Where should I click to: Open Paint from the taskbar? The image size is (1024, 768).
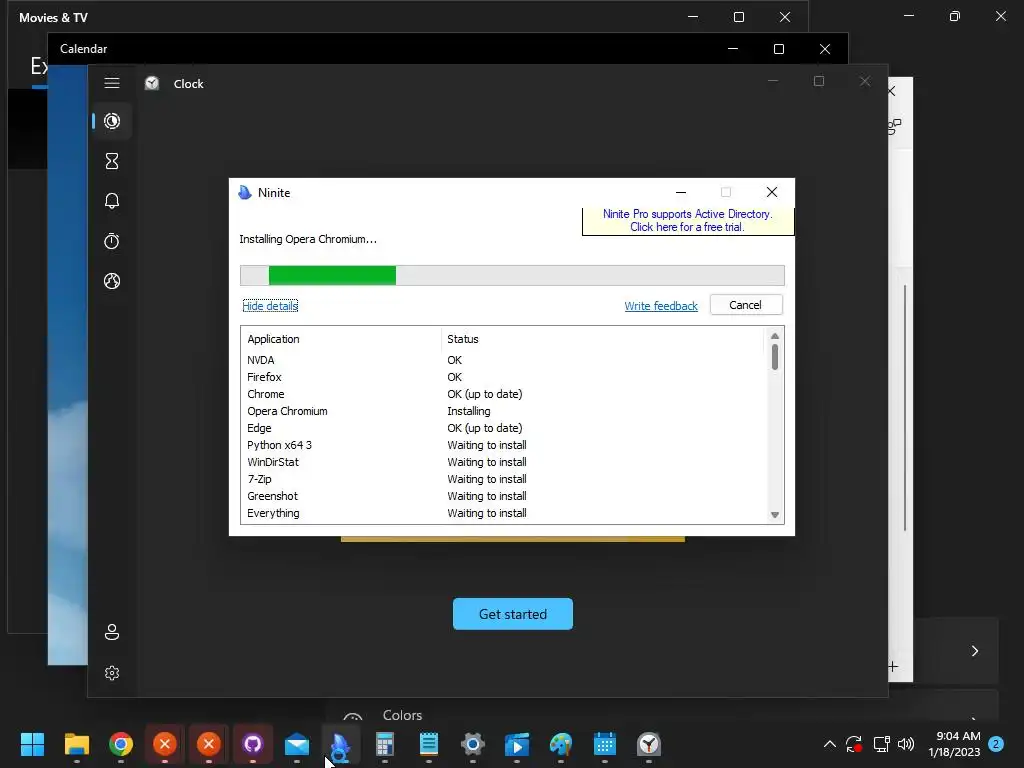click(x=560, y=744)
